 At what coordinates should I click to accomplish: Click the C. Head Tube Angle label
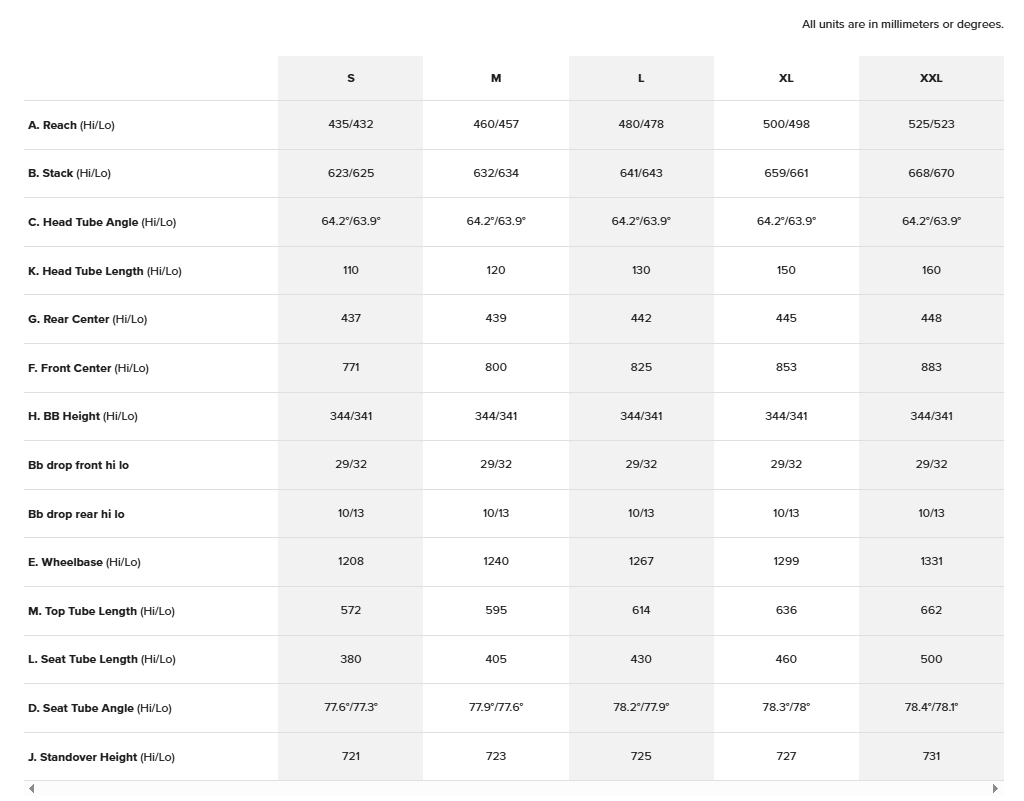pyautogui.click(x=101, y=222)
